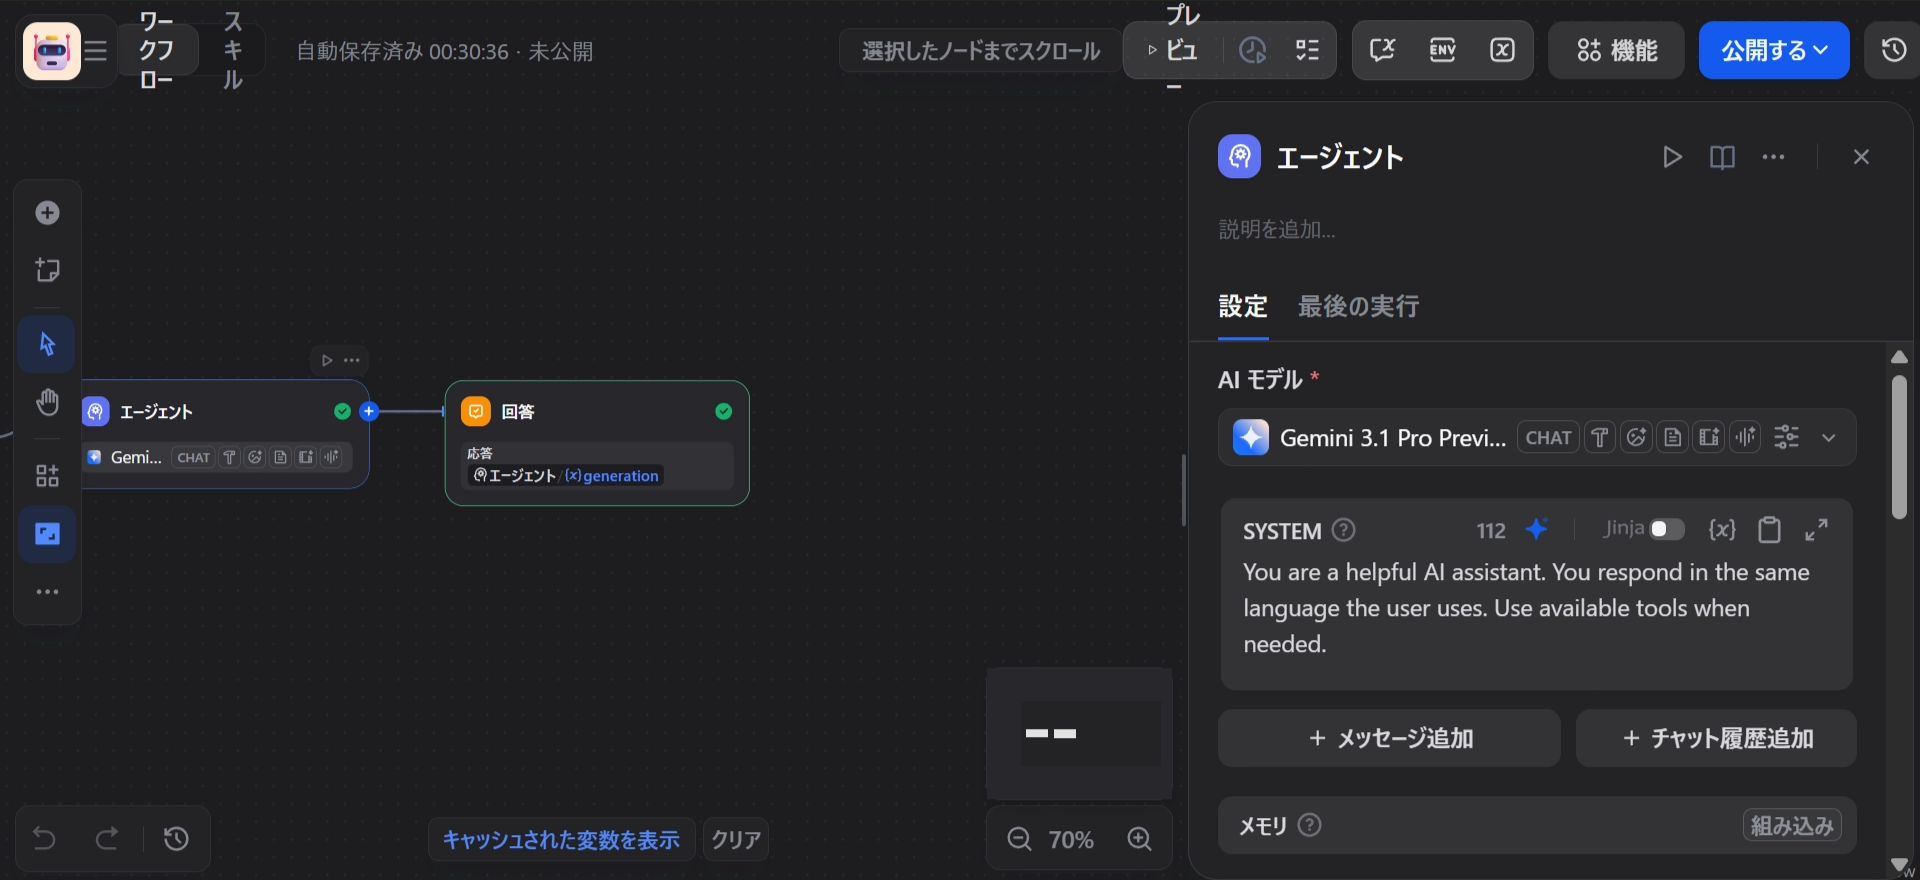Click the ENV environment variables icon
The image size is (1920, 880).
click(x=1442, y=50)
